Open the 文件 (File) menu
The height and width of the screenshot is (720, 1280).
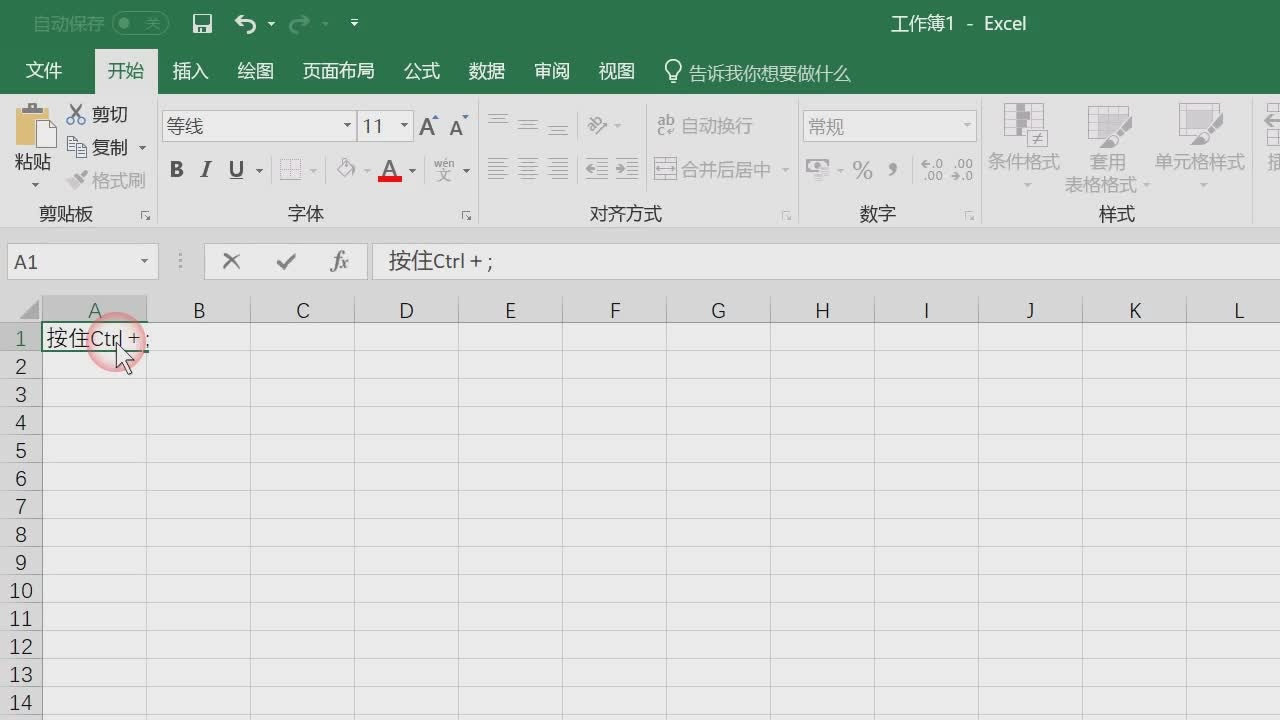(44, 71)
